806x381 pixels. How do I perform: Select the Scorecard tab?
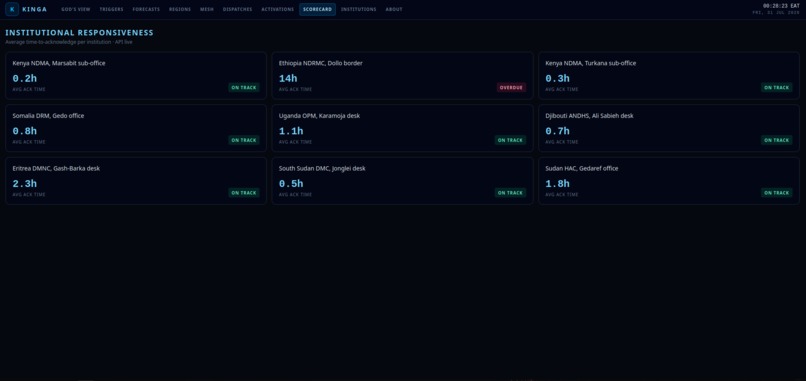pos(317,9)
